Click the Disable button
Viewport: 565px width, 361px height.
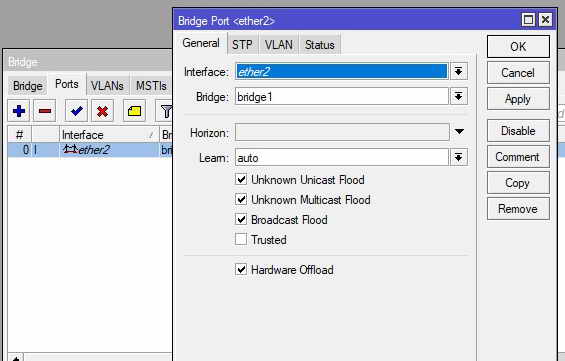click(518, 130)
